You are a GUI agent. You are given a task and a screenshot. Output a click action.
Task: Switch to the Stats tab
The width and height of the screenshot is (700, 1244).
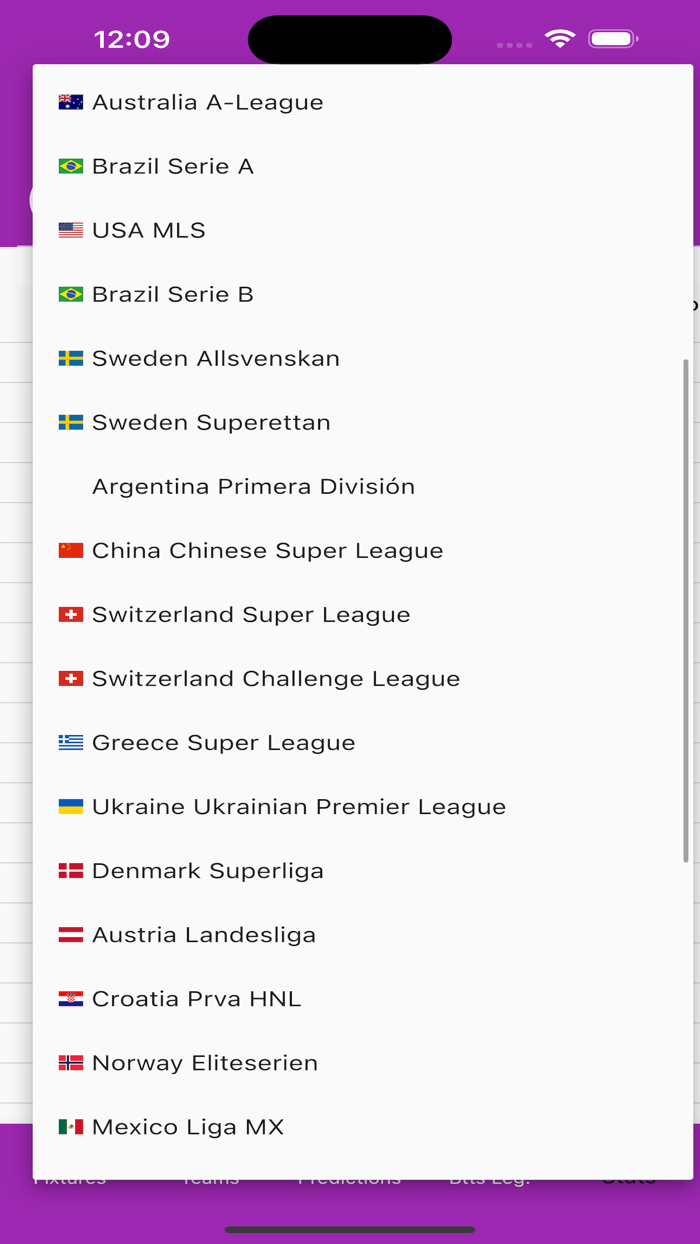627,1178
